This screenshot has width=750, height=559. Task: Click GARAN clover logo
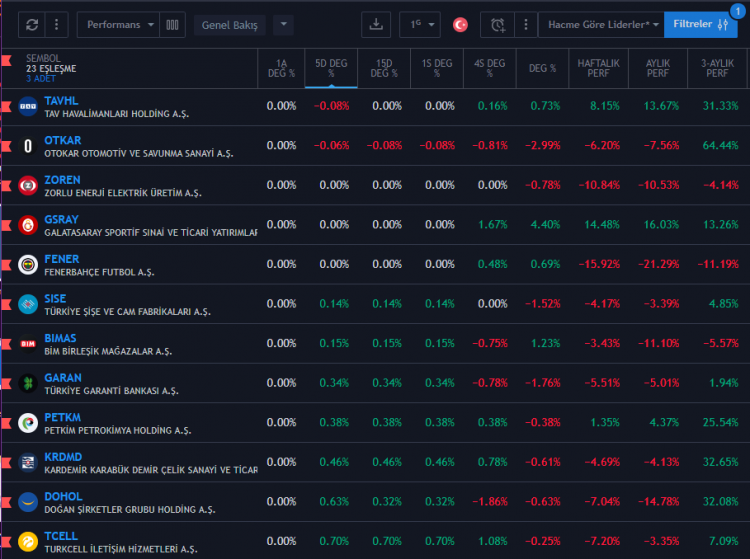(28, 383)
